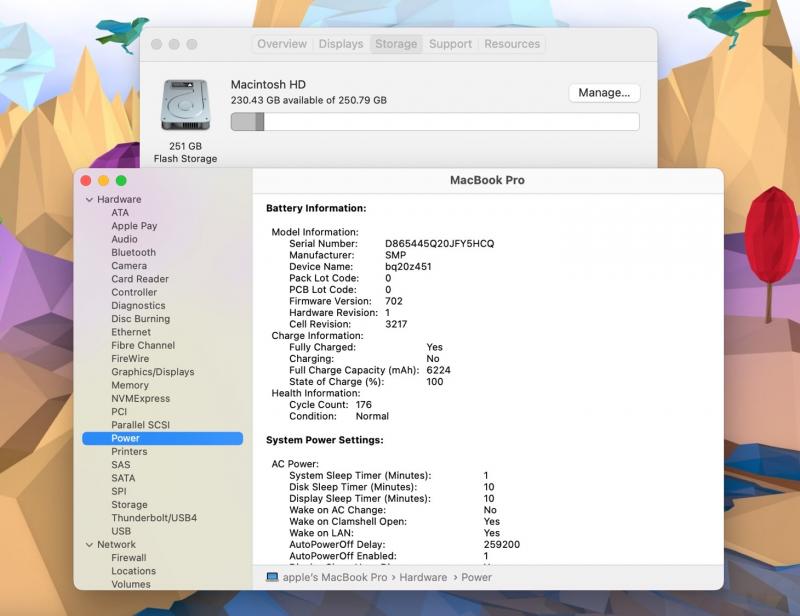Screen dimensions: 800x616
Task: Select FireWire in the sidebar
Action: coord(130,358)
